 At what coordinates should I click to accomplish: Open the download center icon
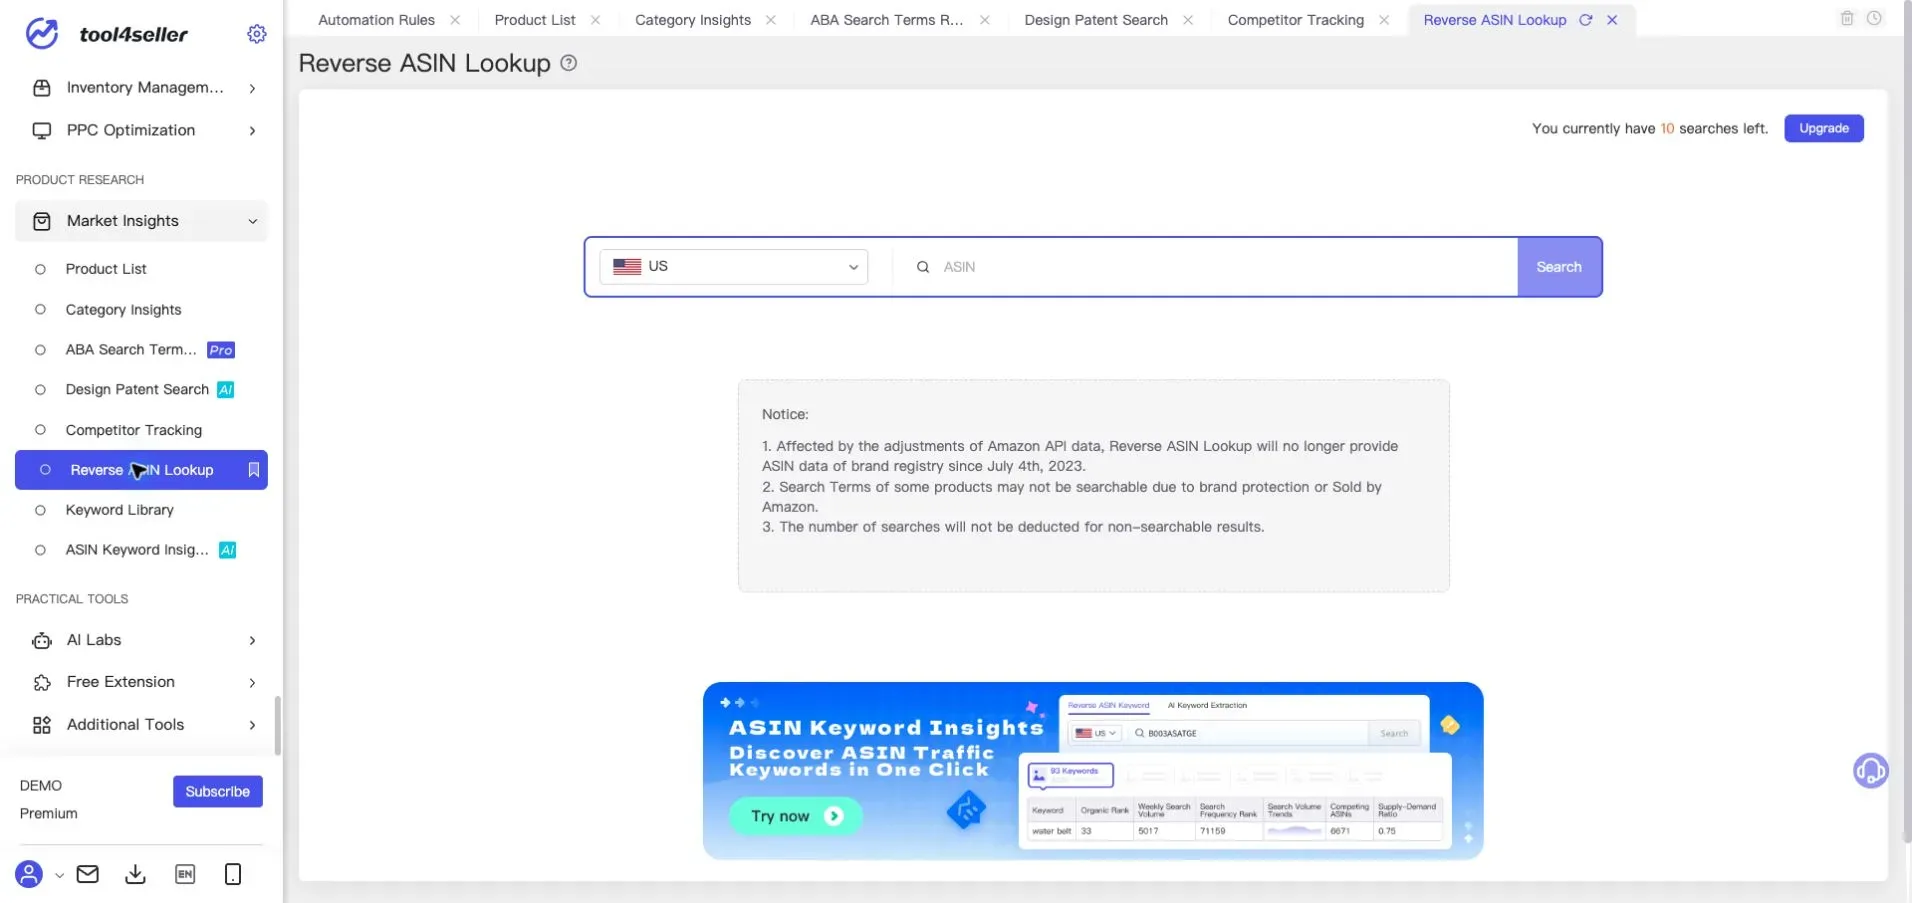[135, 874]
